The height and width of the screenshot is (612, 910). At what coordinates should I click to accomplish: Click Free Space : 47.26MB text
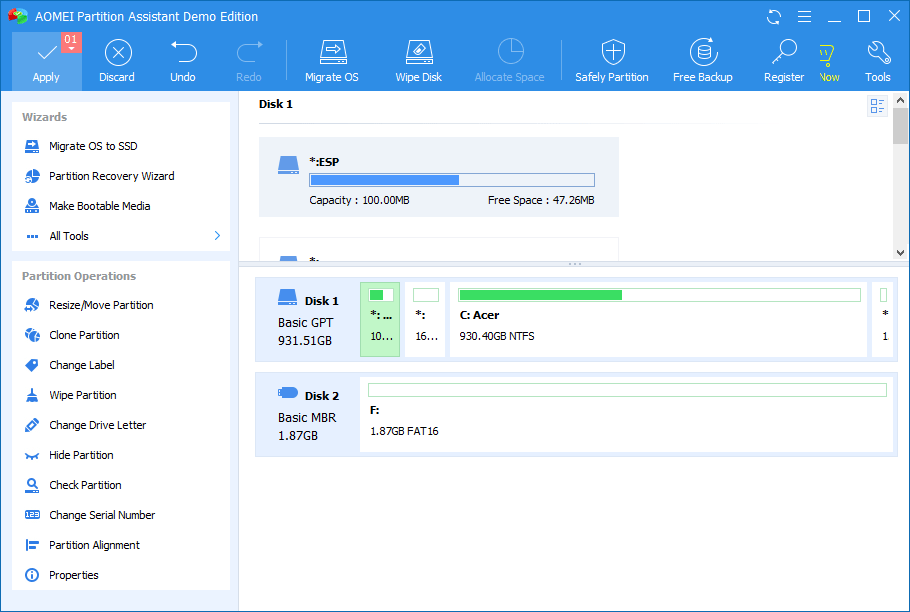(541, 200)
